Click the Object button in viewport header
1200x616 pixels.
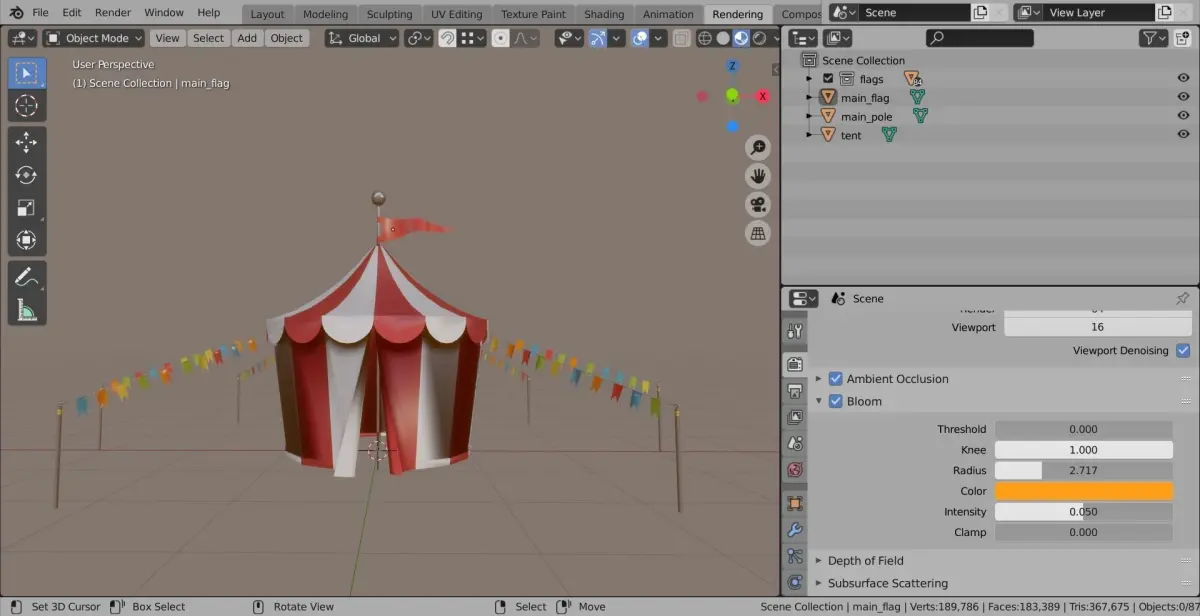(286, 38)
